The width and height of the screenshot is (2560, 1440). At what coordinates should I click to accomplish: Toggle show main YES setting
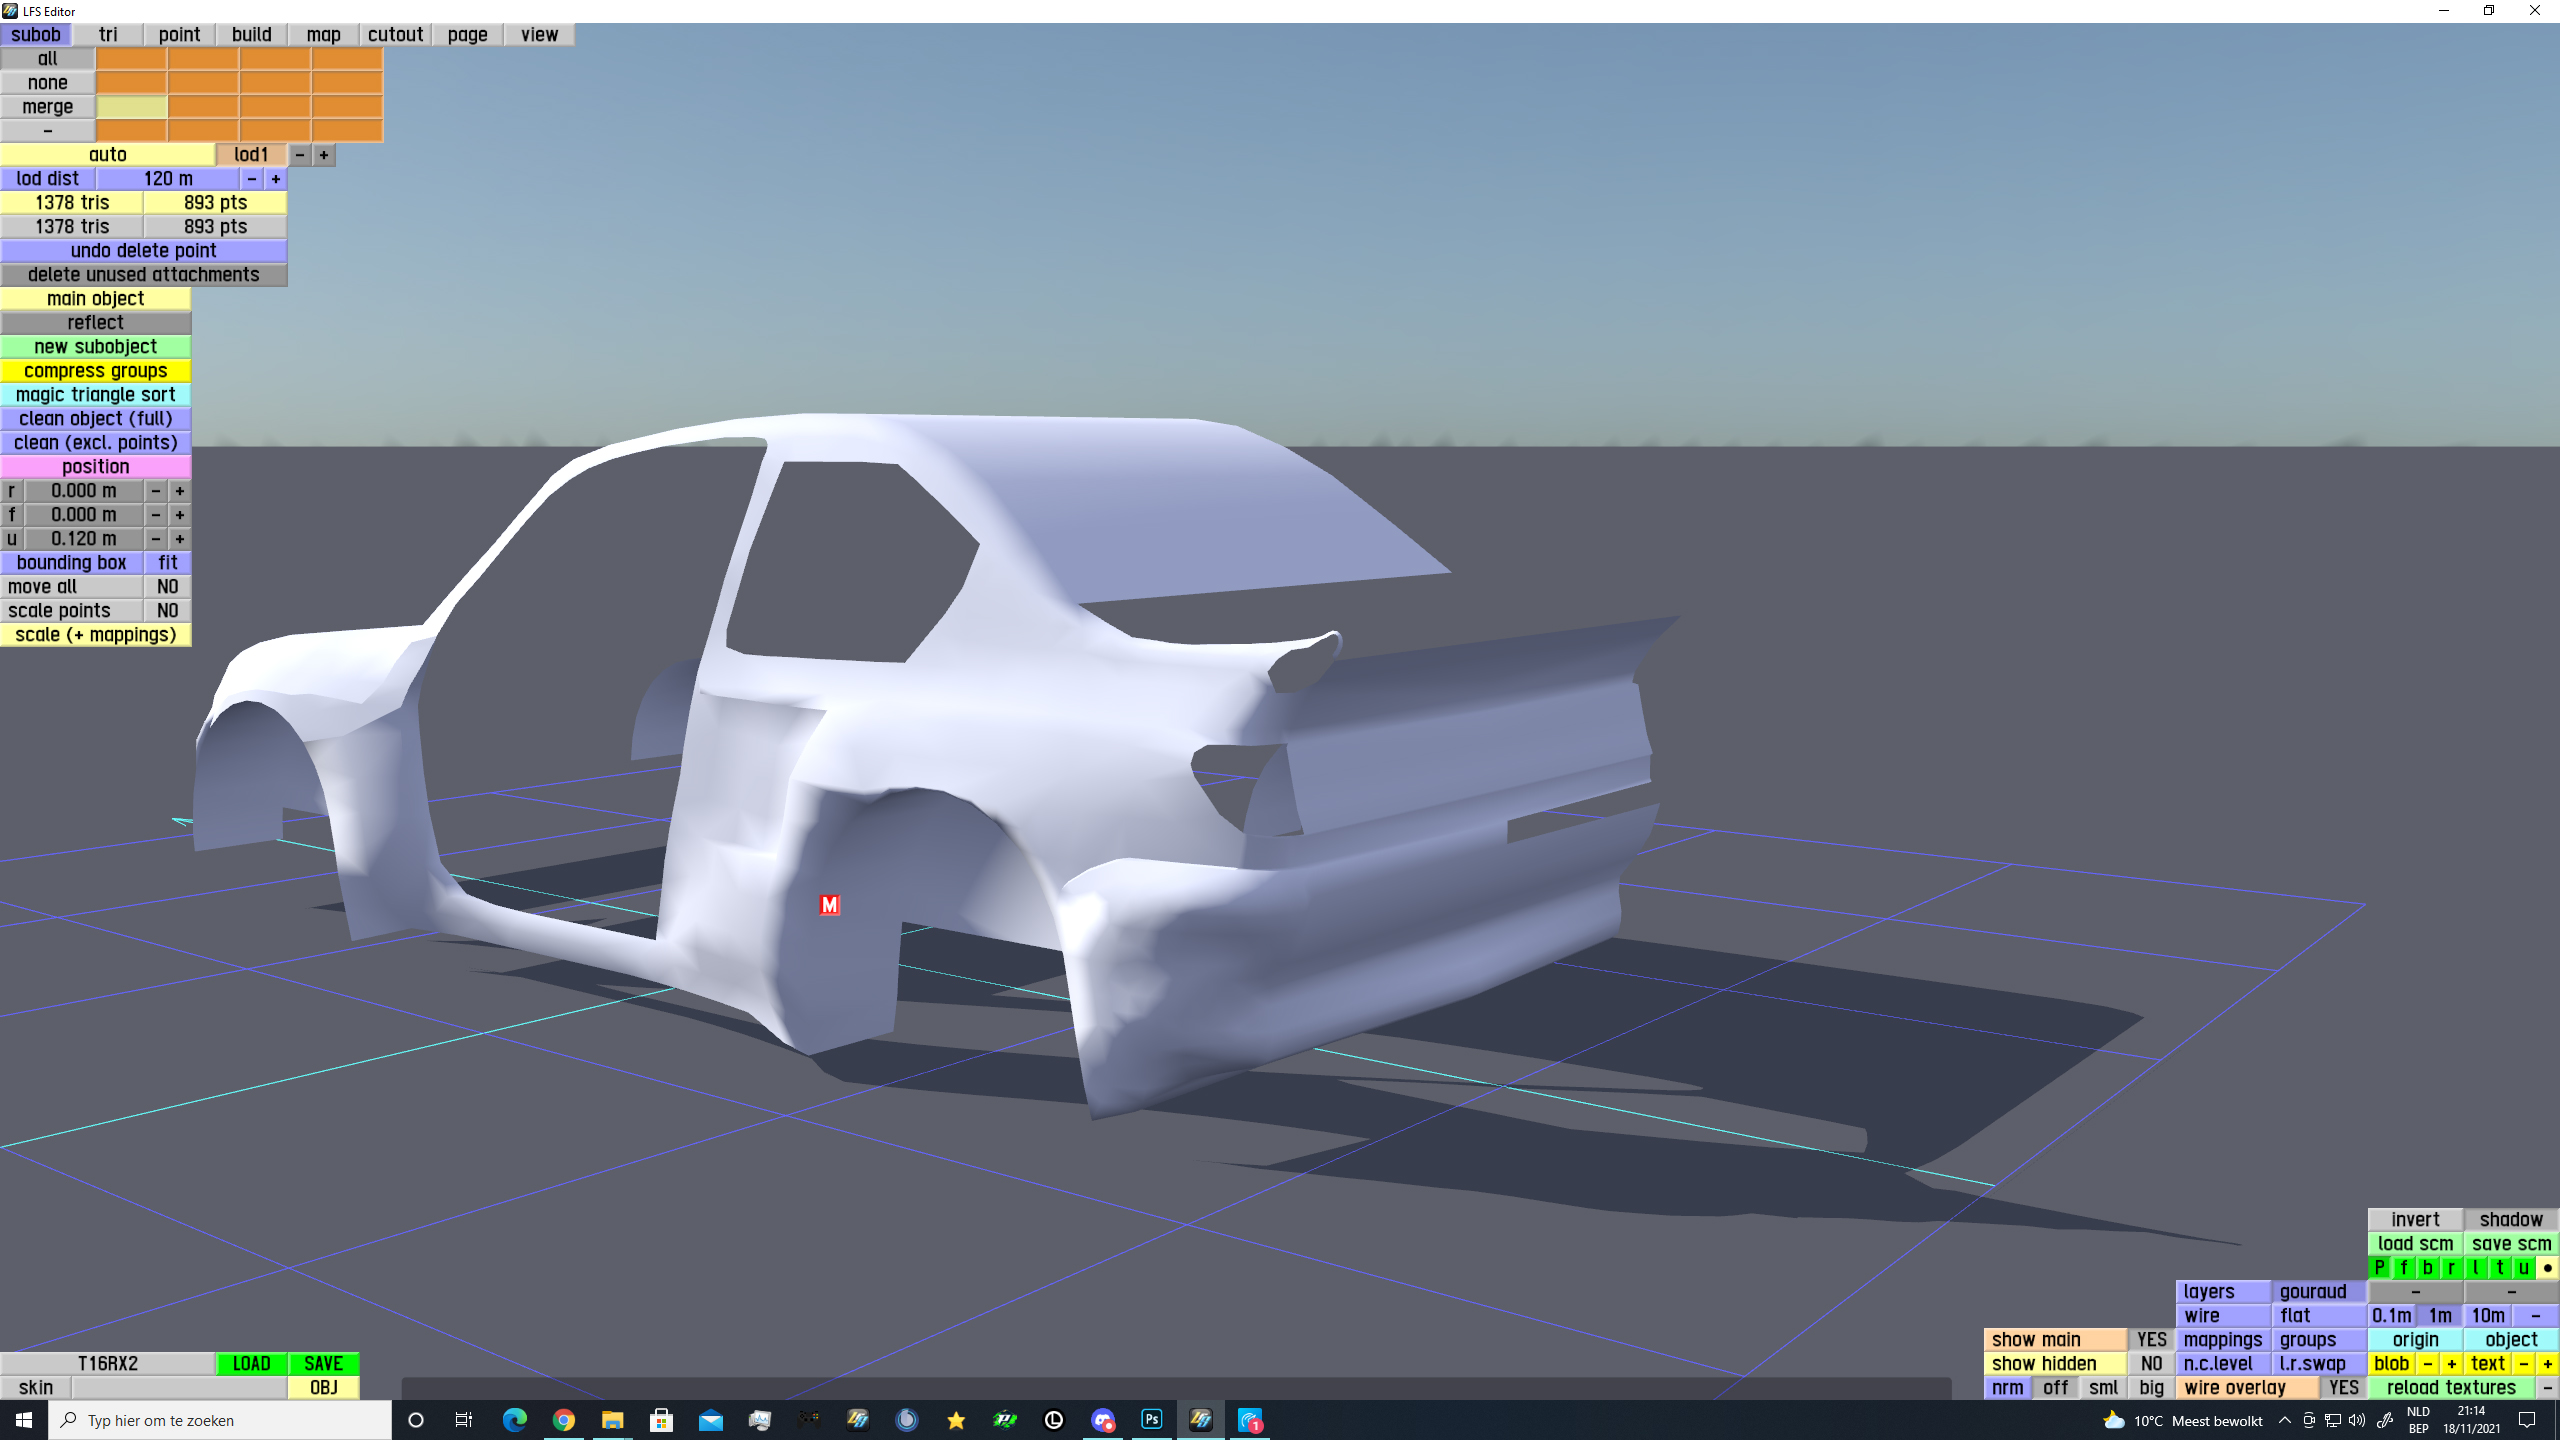pos(2151,1340)
